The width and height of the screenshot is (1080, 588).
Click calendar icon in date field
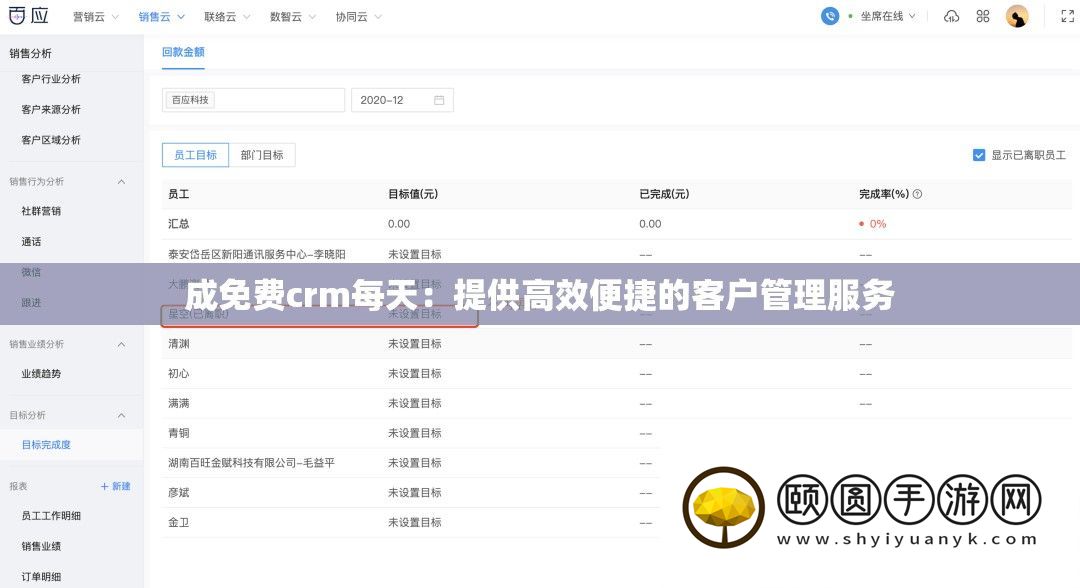point(439,101)
